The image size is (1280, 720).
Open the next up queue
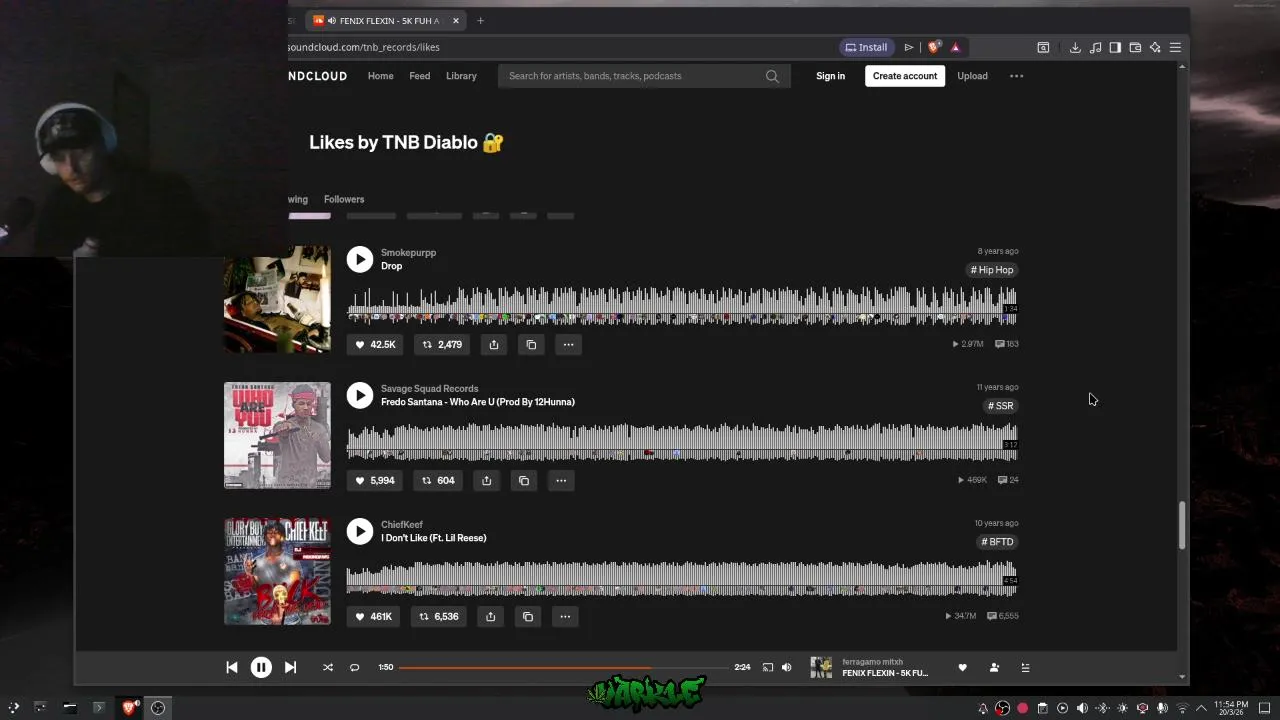click(x=1025, y=667)
